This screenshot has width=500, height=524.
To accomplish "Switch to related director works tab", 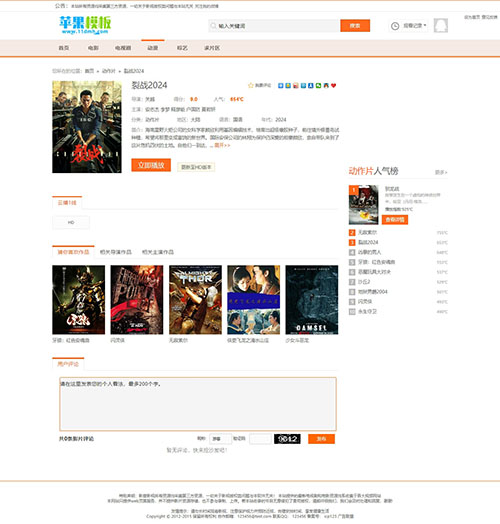I will pyautogui.click(x=116, y=252).
